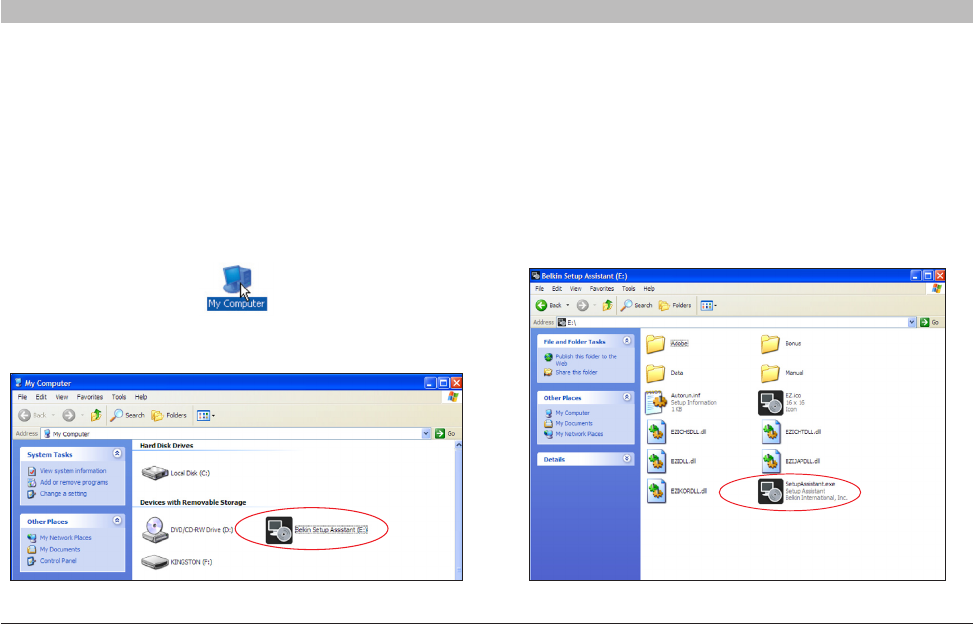Open Tools menu in Belkin window
973x624 pixels.
[x=629, y=288]
